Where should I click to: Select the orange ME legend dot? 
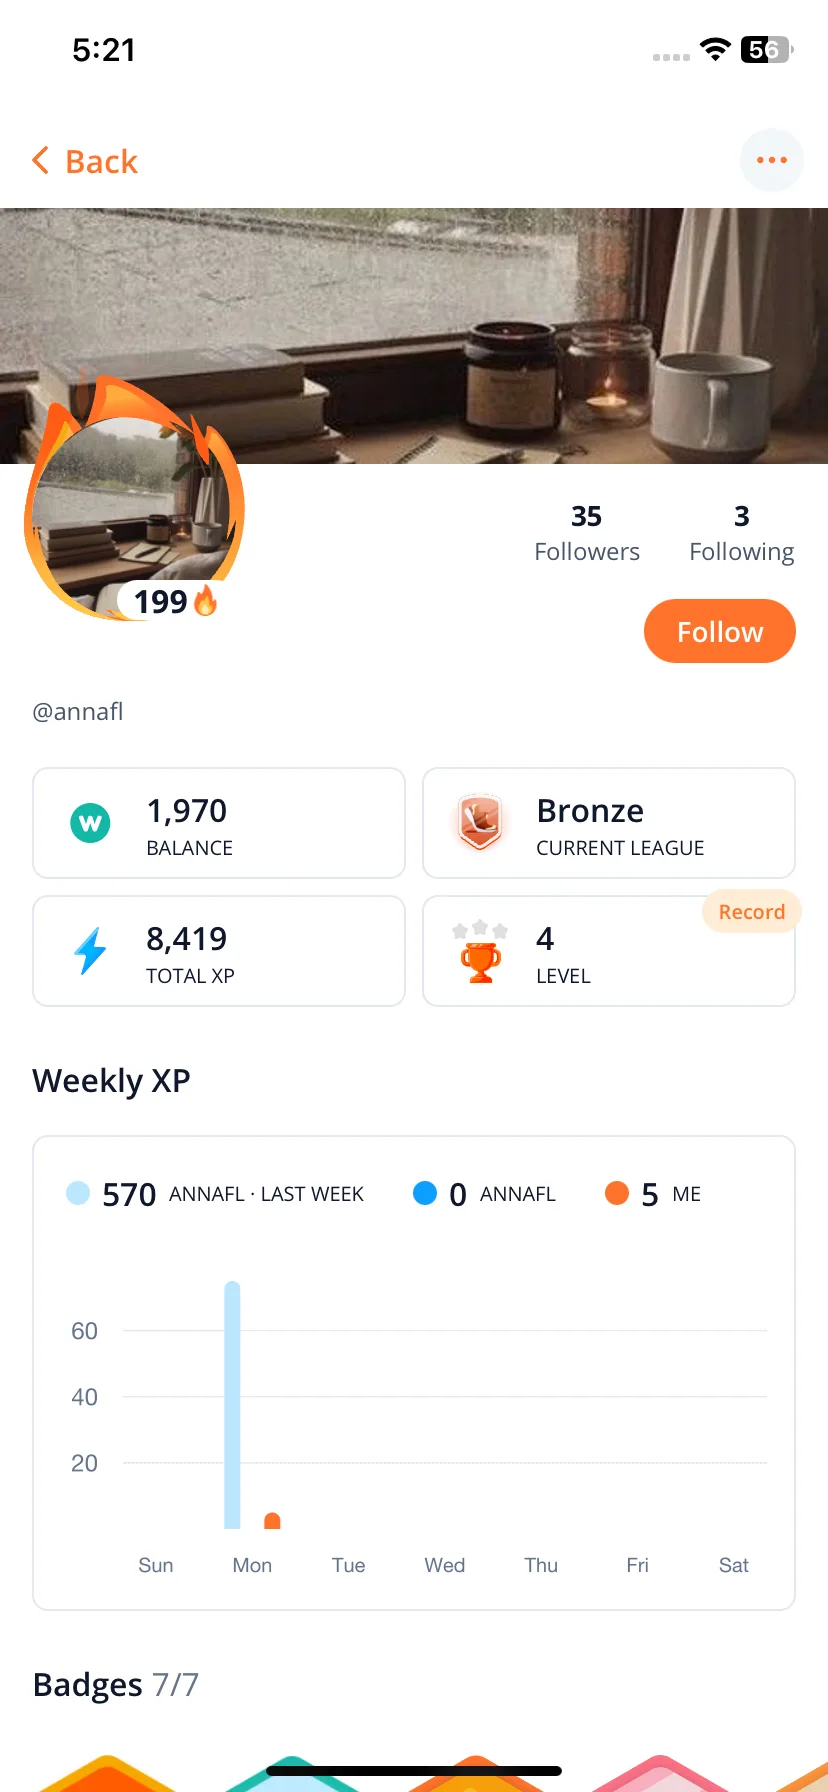617,1193
